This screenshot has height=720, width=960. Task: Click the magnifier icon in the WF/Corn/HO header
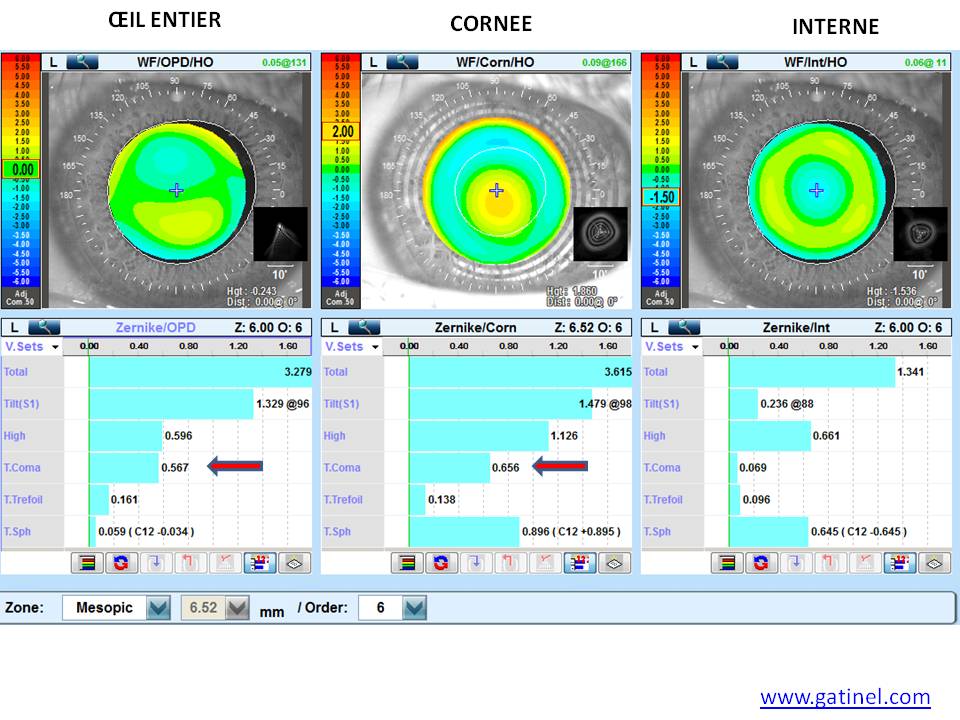pos(402,62)
